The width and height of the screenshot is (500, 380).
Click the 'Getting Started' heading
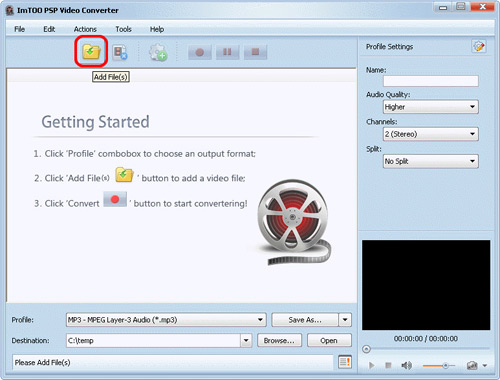95,122
